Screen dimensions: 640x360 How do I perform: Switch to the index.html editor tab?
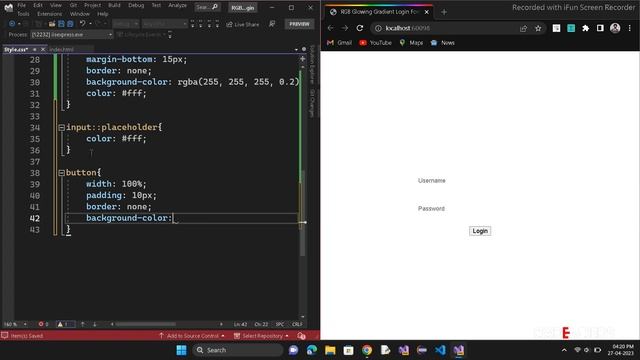tap(61, 49)
